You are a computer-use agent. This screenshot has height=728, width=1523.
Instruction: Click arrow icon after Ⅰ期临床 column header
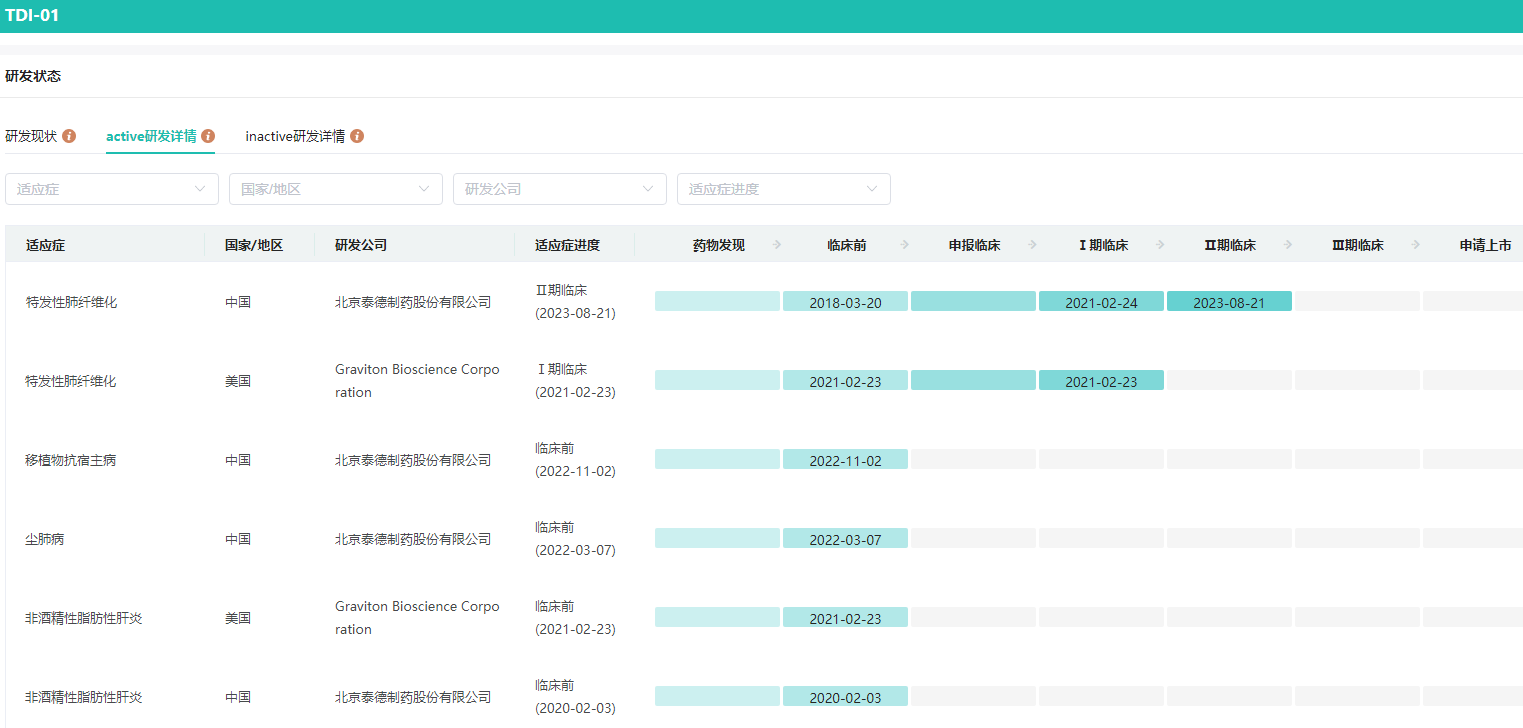coord(1161,245)
